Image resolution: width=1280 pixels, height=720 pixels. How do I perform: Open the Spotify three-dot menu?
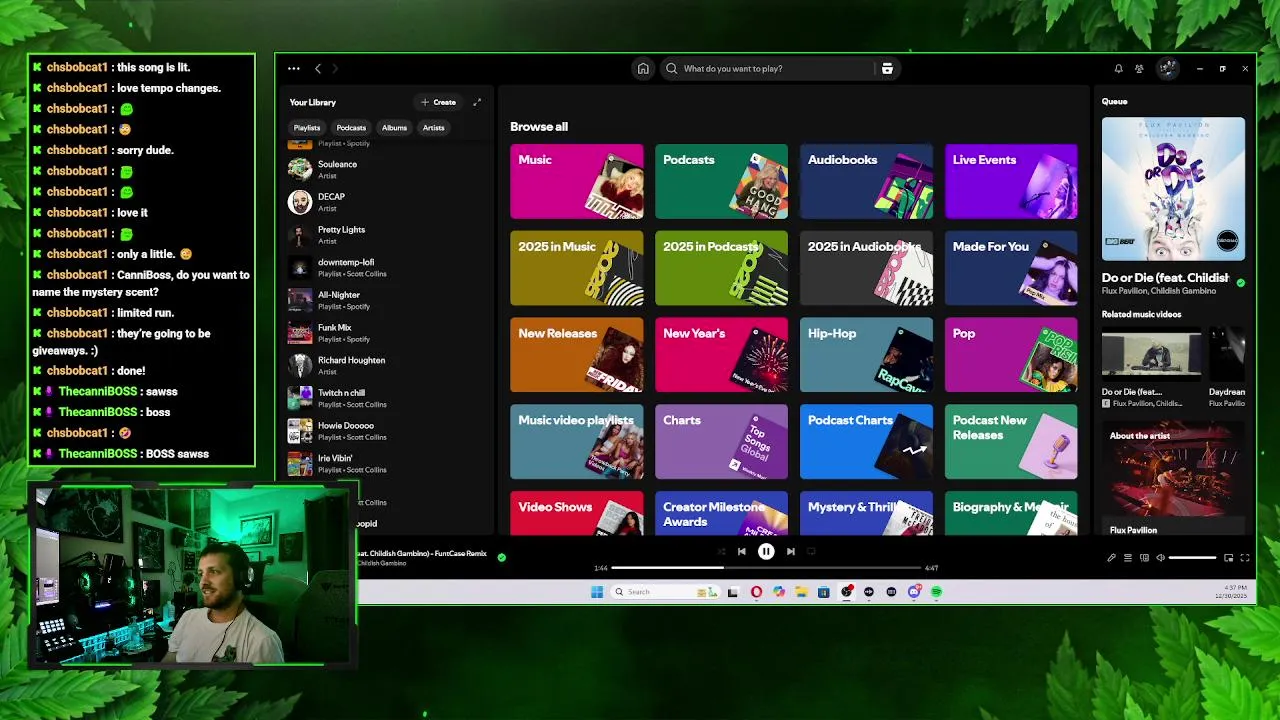tap(294, 69)
